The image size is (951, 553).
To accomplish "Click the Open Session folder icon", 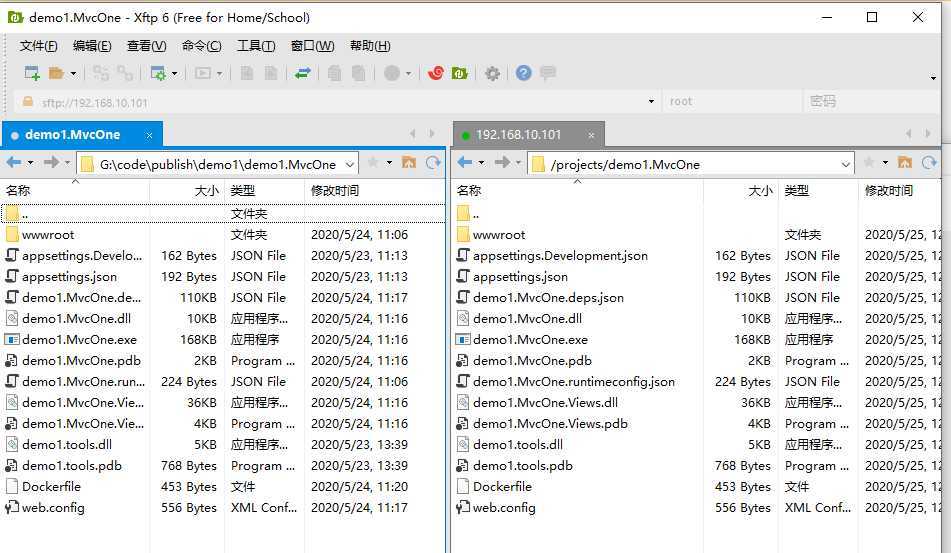I will (56, 73).
